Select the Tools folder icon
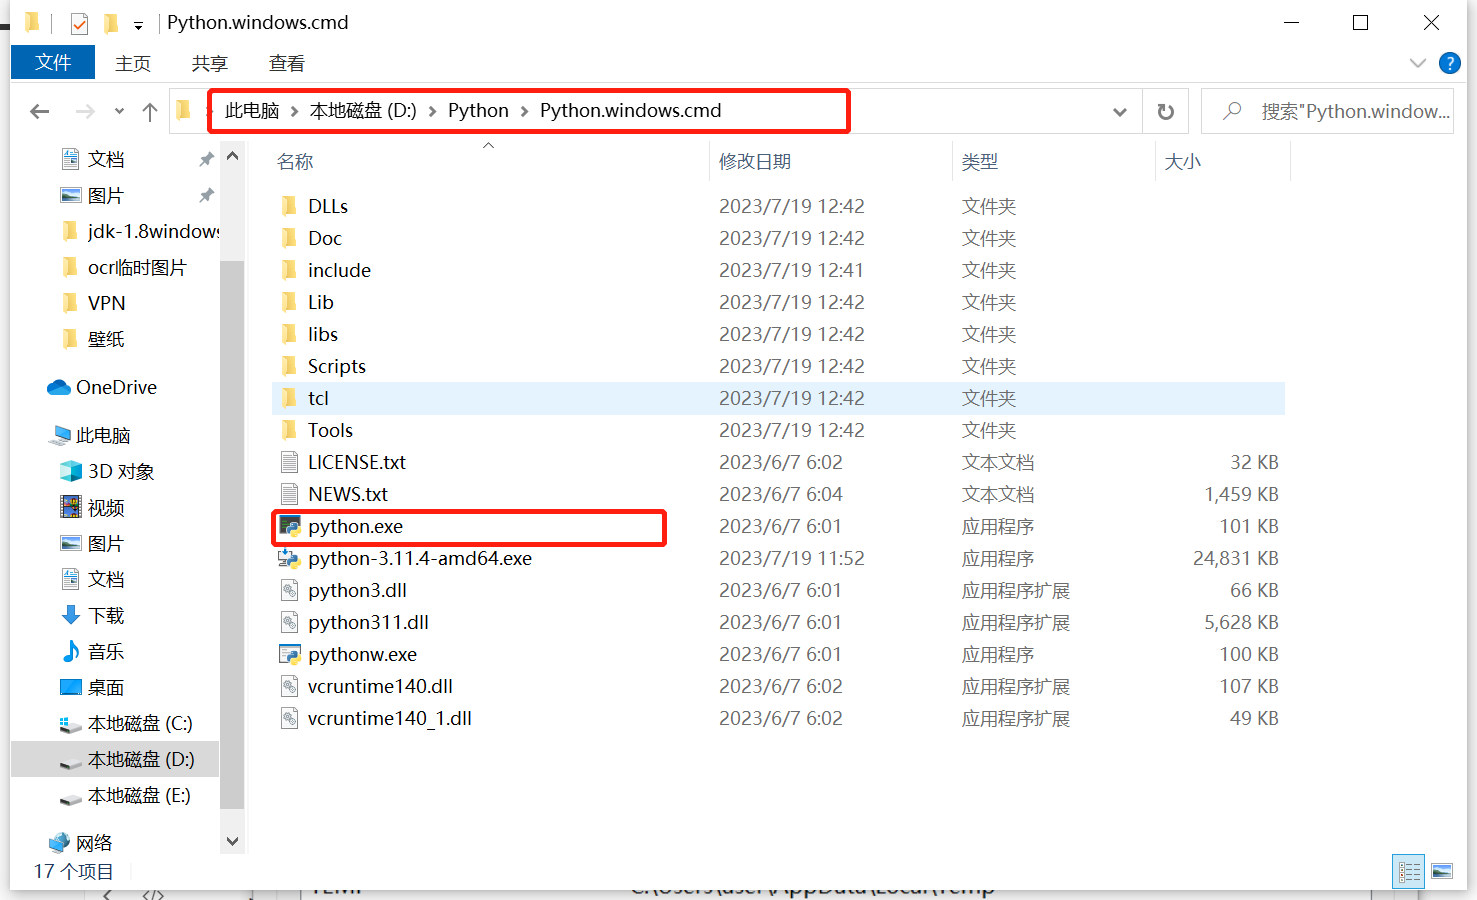The image size is (1477, 900). click(289, 430)
